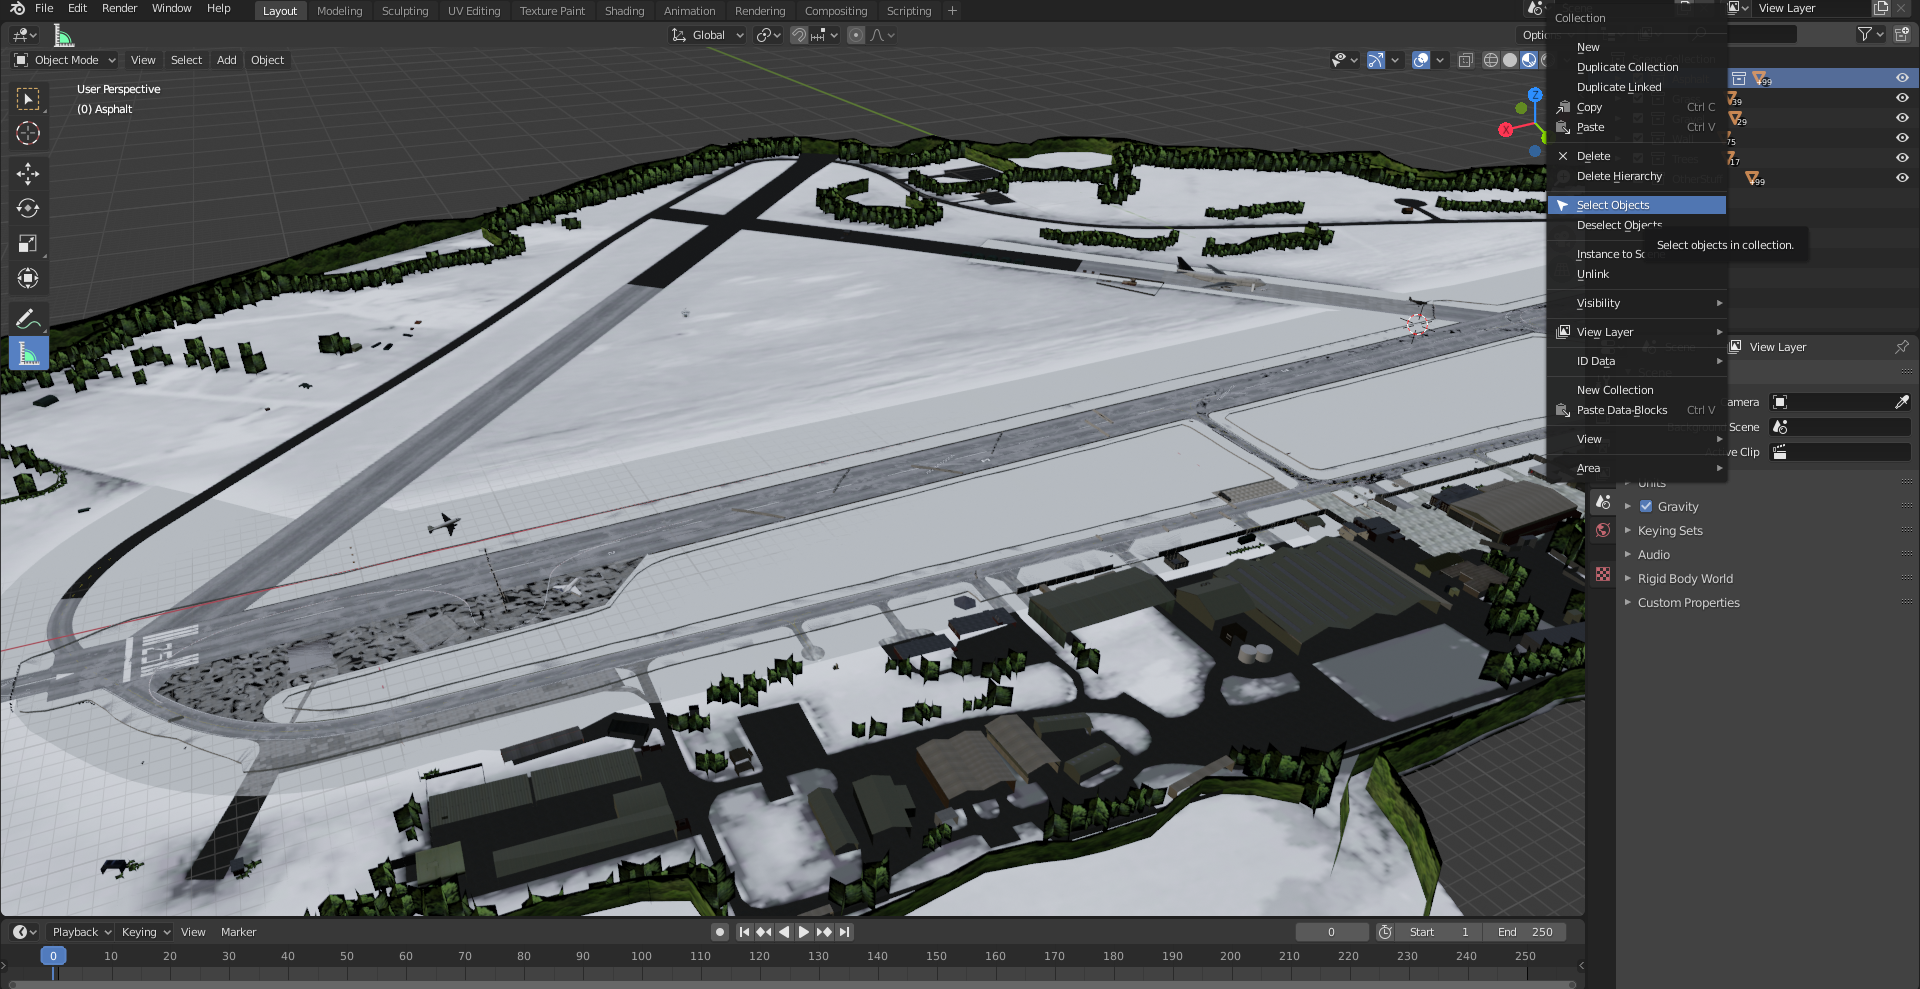The height and width of the screenshot is (989, 1920).
Task: Activate the Rotate tool
Action: [28, 209]
